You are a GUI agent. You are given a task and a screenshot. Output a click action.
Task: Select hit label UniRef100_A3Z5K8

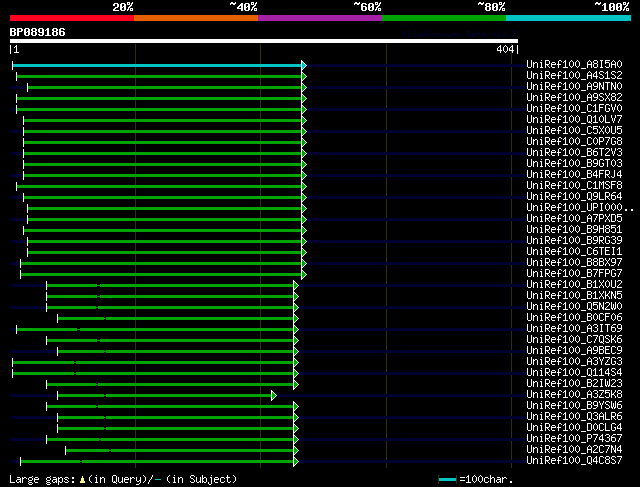(574, 395)
